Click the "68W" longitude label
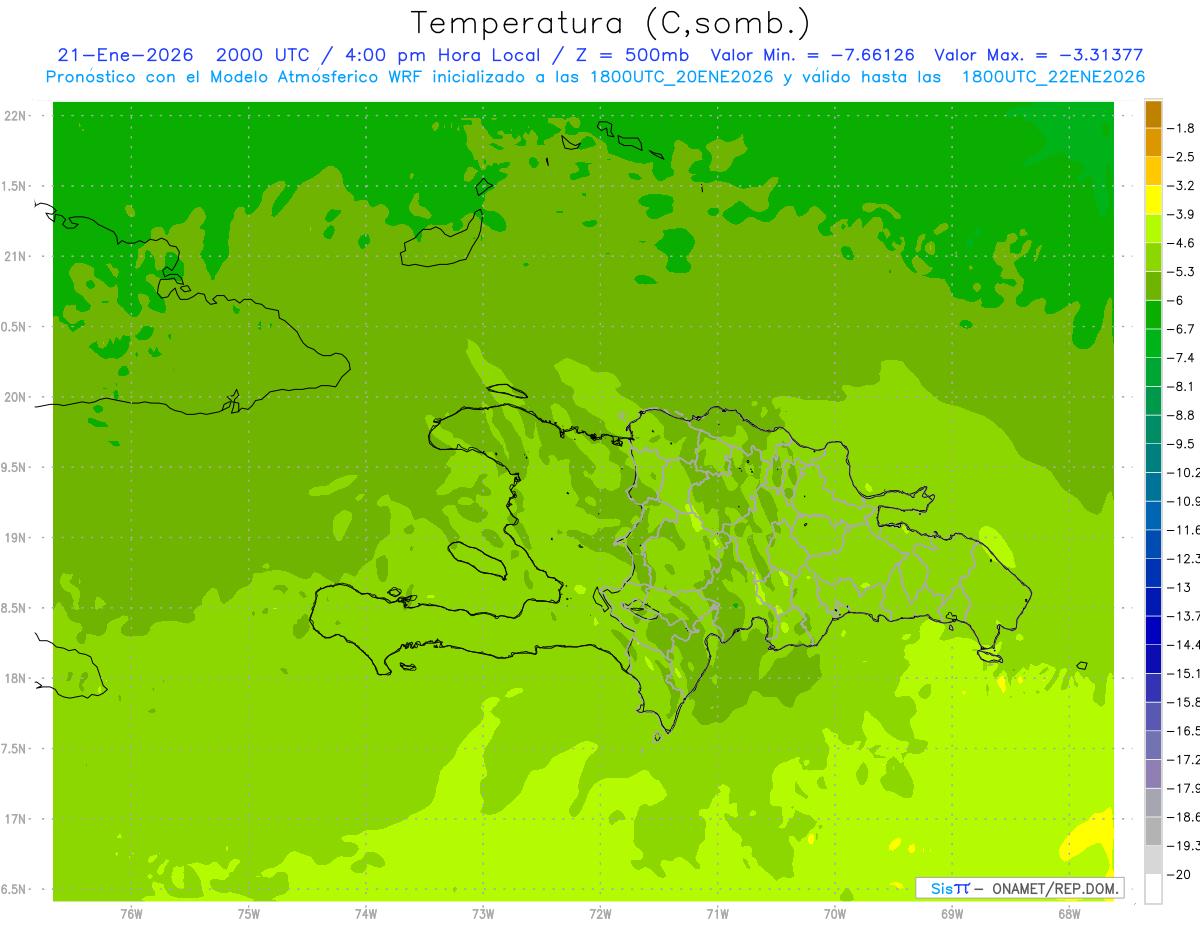 click(x=1068, y=913)
